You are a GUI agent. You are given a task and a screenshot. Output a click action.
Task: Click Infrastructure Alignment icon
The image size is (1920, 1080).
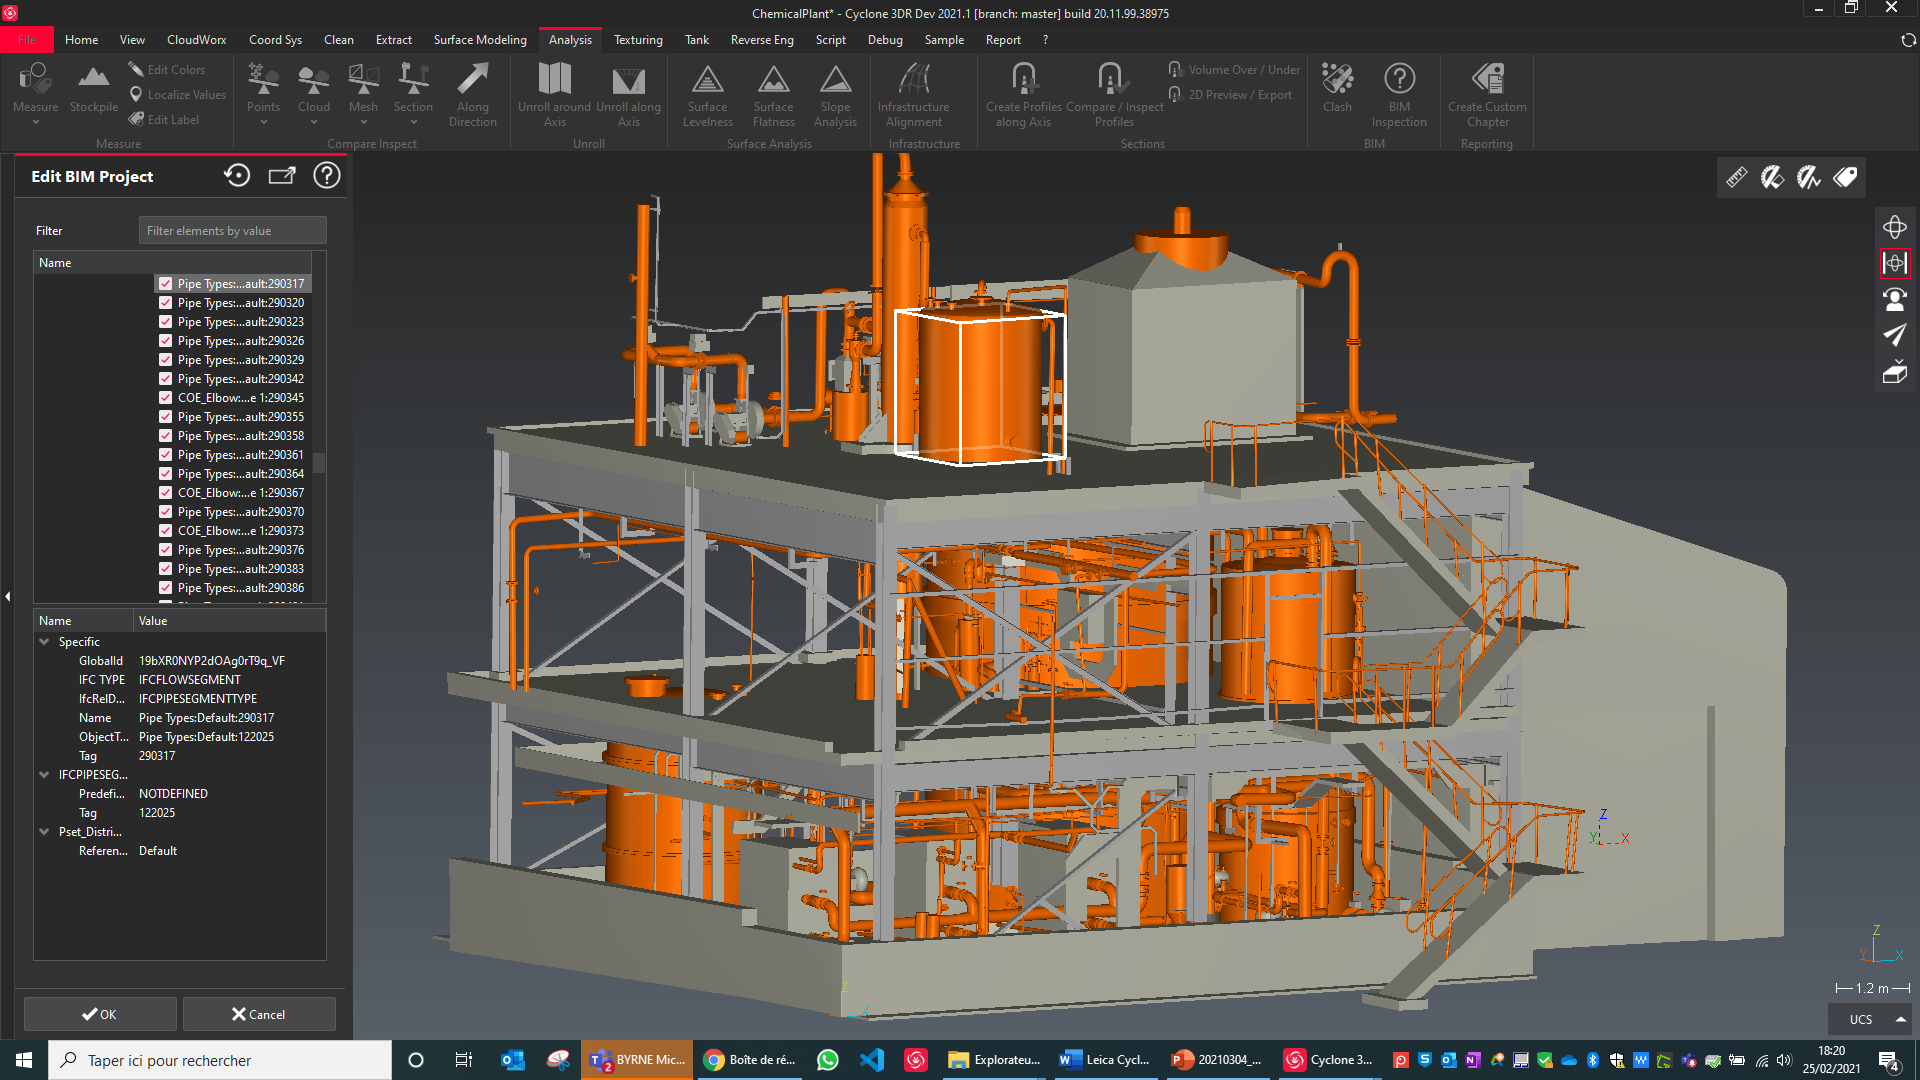pyautogui.click(x=913, y=95)
